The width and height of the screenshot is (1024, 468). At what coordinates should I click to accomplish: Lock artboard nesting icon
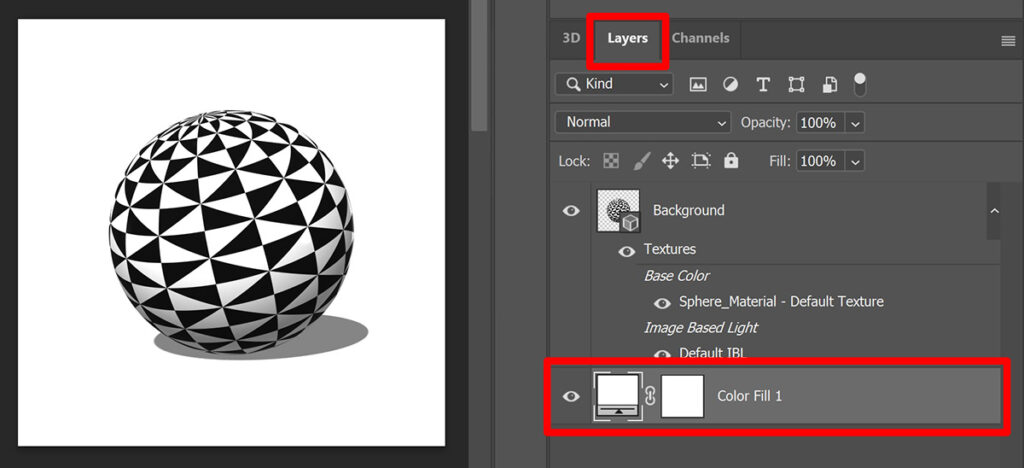point(701,161)
